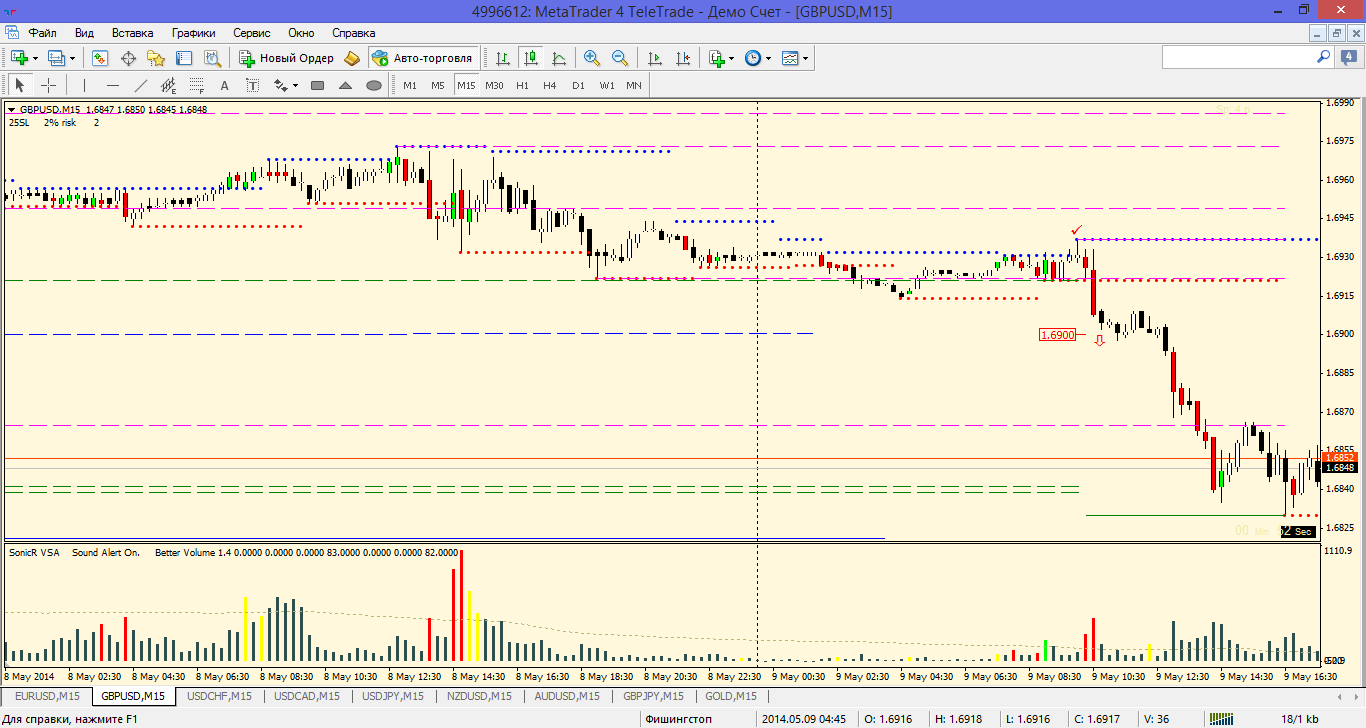Select the Fibonacci Retracement tool
This screenshot has height=728, width=1366.
tap(197, 85)
